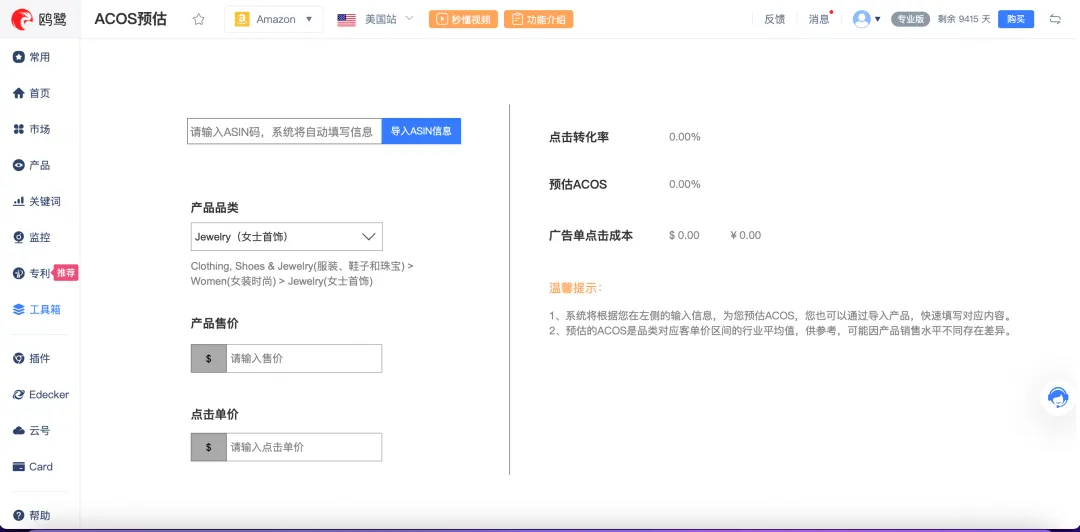The image size is (1080, 532).
Task: Select 工具箱 in the sidebar
Action: [x=37, y=309]
